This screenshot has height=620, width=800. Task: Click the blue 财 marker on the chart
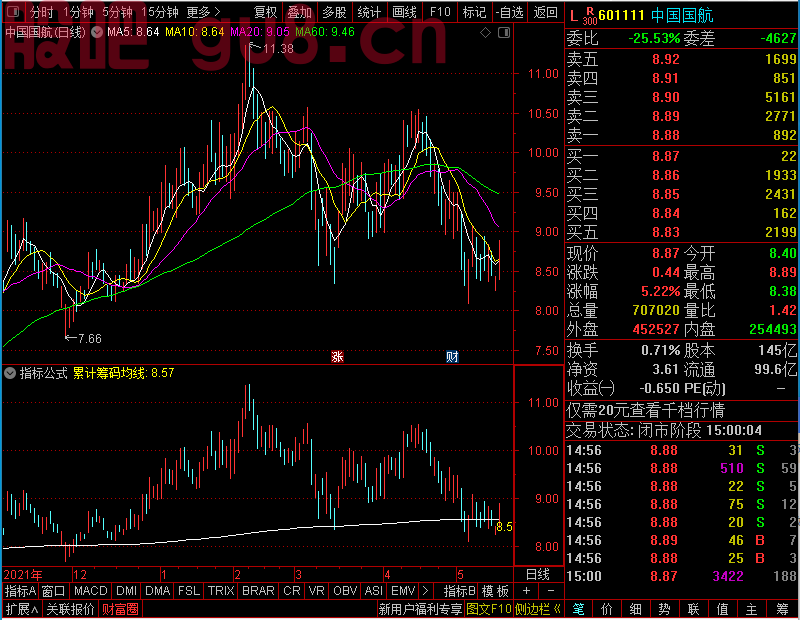coord(452,356)
